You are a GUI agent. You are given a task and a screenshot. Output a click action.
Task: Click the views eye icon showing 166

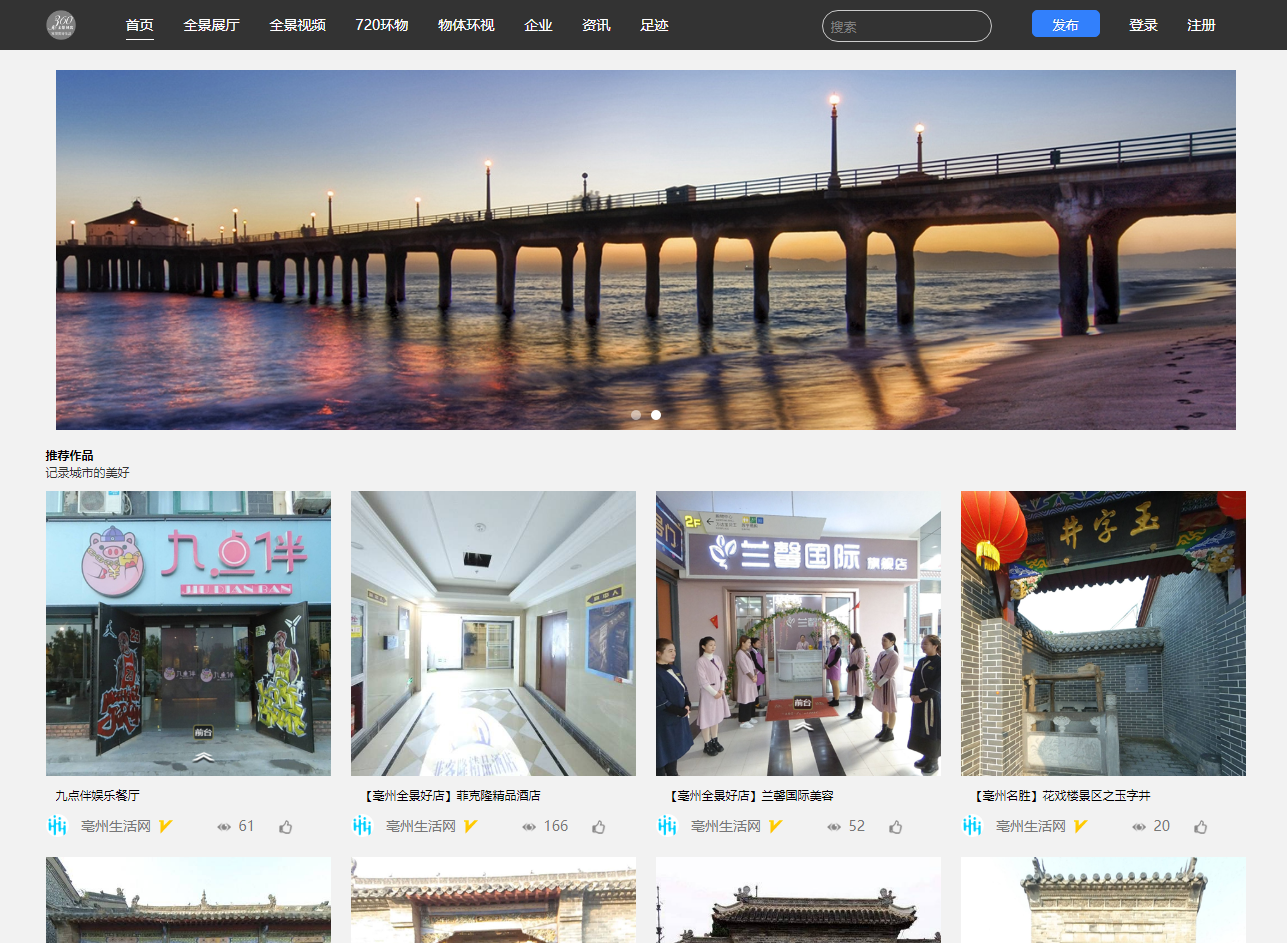(529, 827)
